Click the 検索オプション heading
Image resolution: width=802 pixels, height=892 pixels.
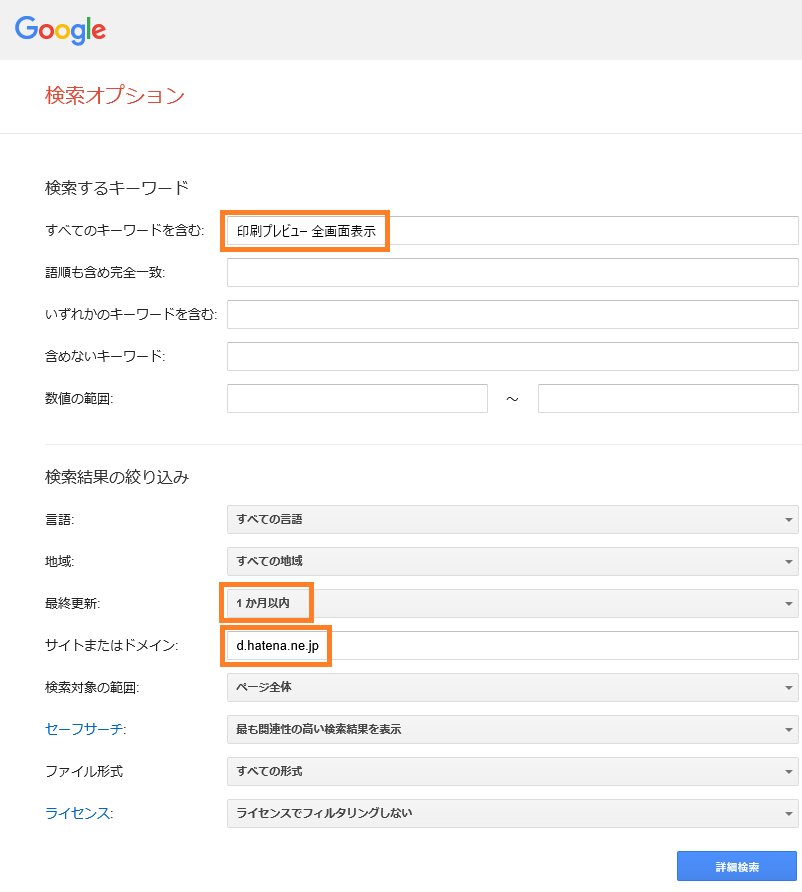point(115,95)
